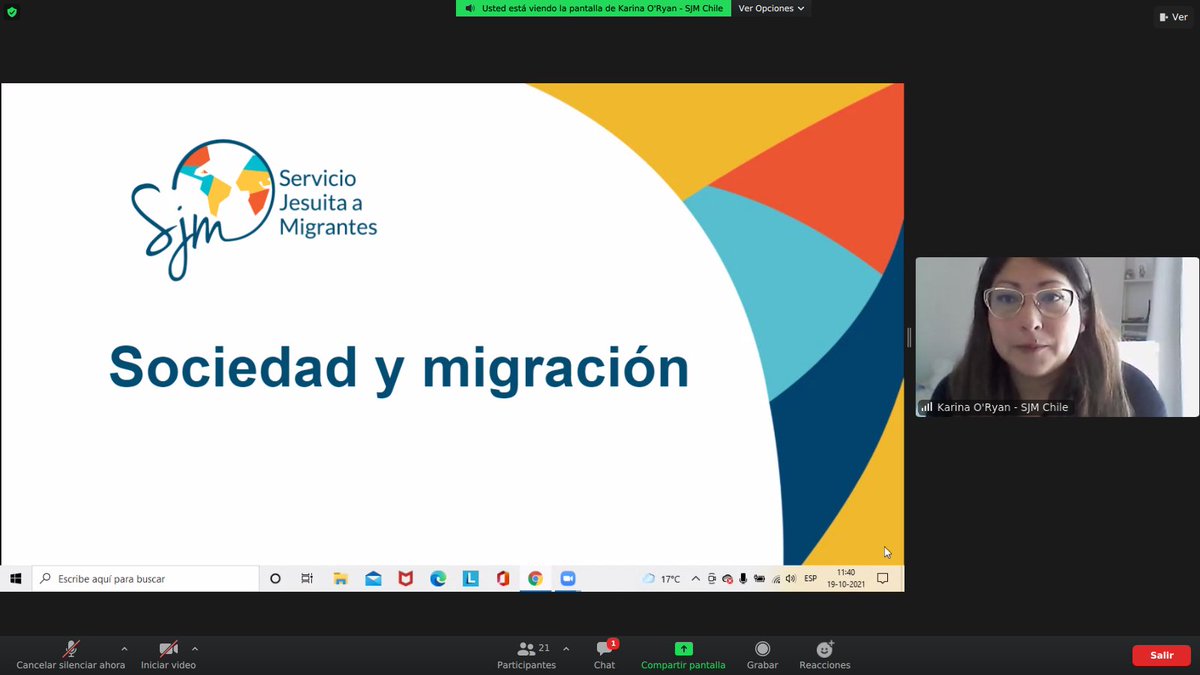Image resolution: width=1200 pixels, height=675 pixels.
Task: Open Reacciones emoji menu
Action: (x=825, y=656)
